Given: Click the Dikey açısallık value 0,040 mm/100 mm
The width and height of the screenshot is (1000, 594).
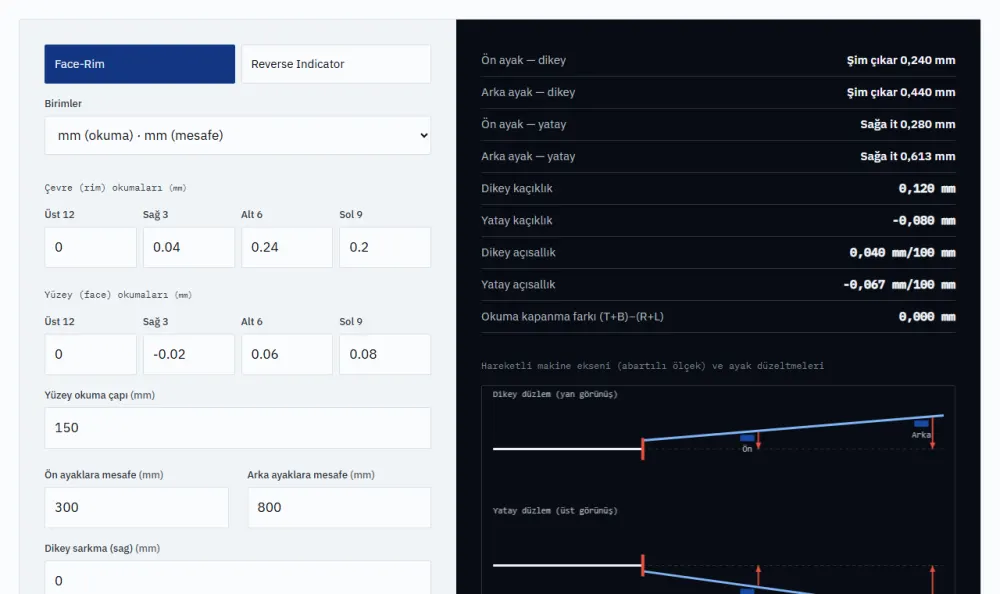Looking at the screenshot, I should pos(902,253).
